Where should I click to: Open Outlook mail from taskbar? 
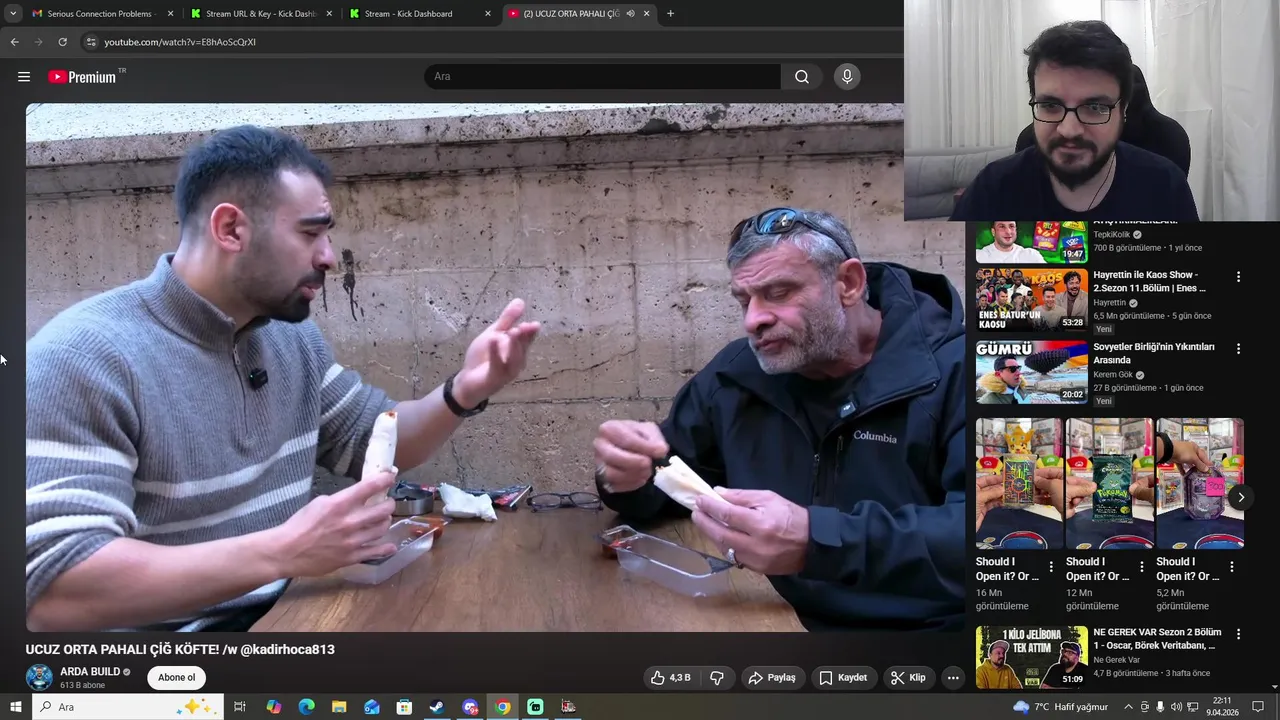372,707
